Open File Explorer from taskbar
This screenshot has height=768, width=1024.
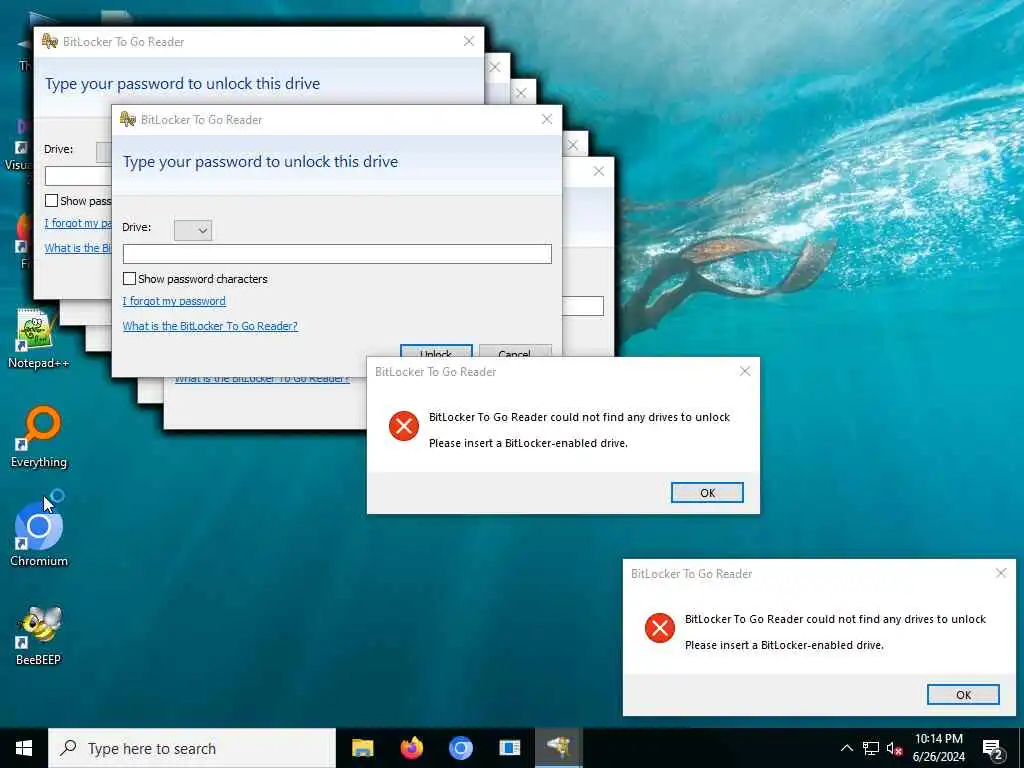pyautogui.click(x=362, y=748)
